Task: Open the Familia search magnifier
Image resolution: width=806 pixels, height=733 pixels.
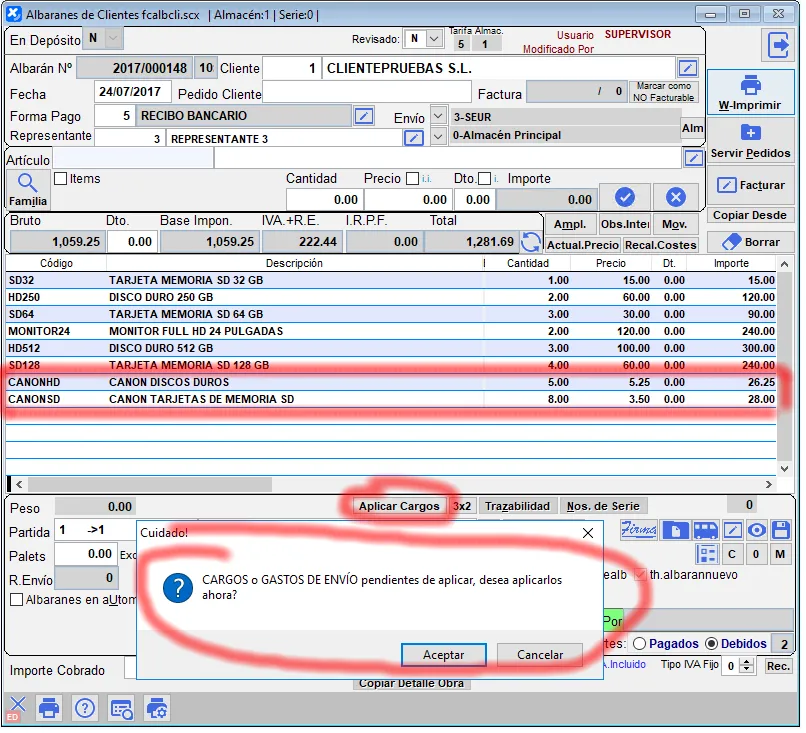Action: (x=28, y=188)
